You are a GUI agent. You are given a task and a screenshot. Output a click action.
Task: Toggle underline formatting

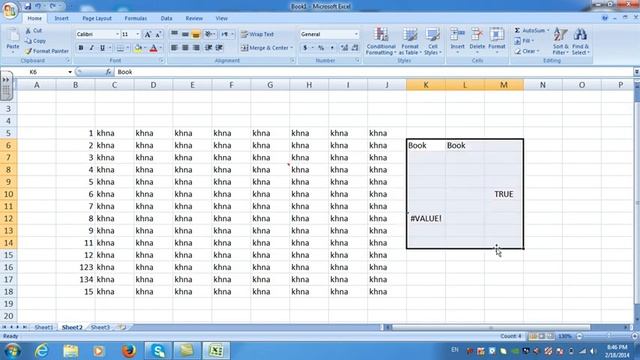(x=102, y=48)
